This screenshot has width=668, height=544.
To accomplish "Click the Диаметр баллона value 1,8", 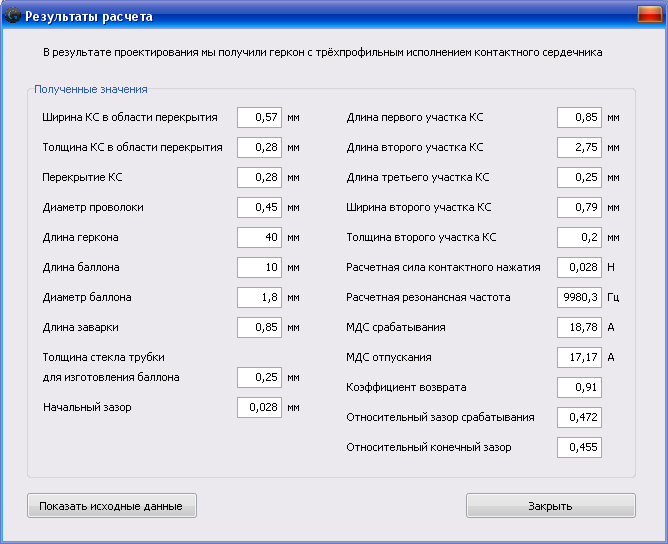I will tap(259, 297).
